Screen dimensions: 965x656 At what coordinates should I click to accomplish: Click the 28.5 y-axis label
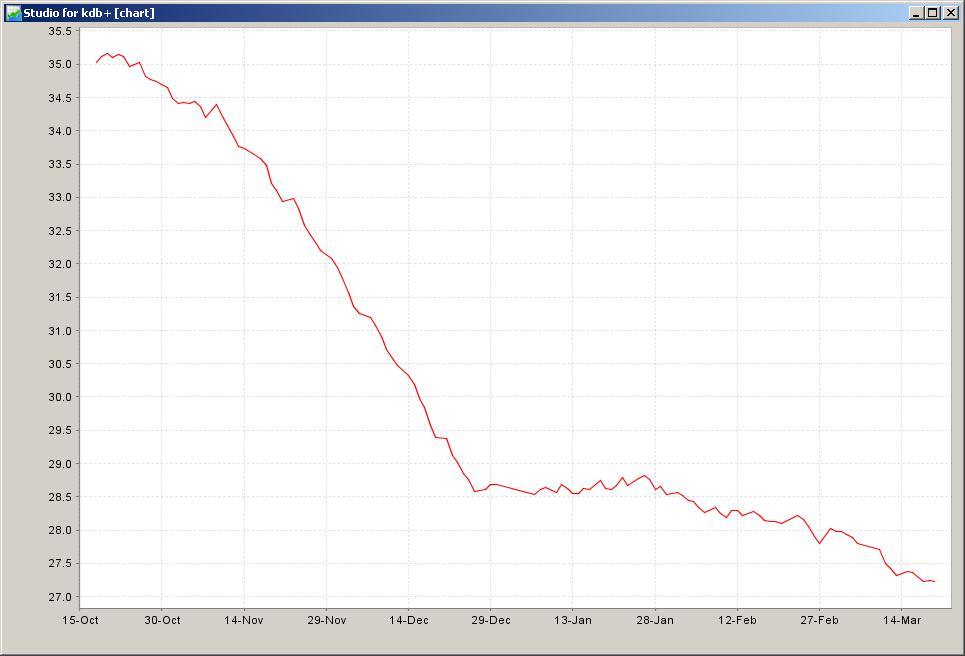[60, 497]
